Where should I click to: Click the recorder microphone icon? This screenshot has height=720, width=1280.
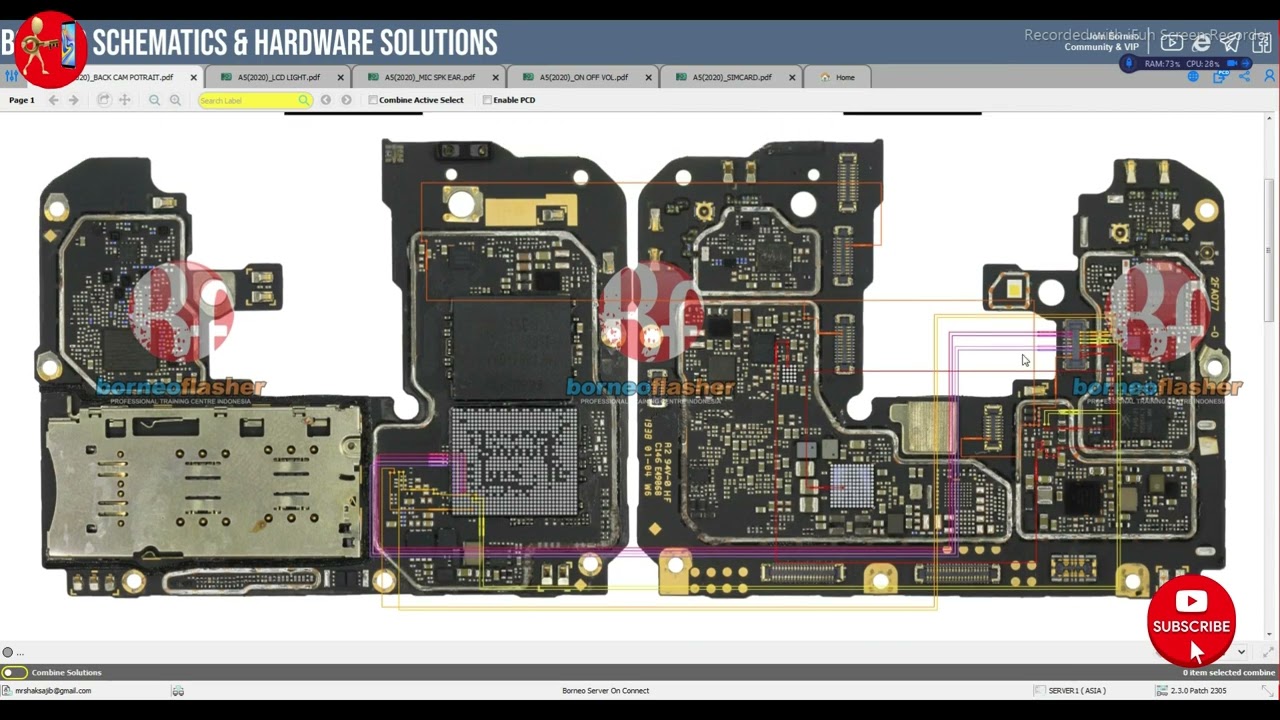pos(1129,63)
